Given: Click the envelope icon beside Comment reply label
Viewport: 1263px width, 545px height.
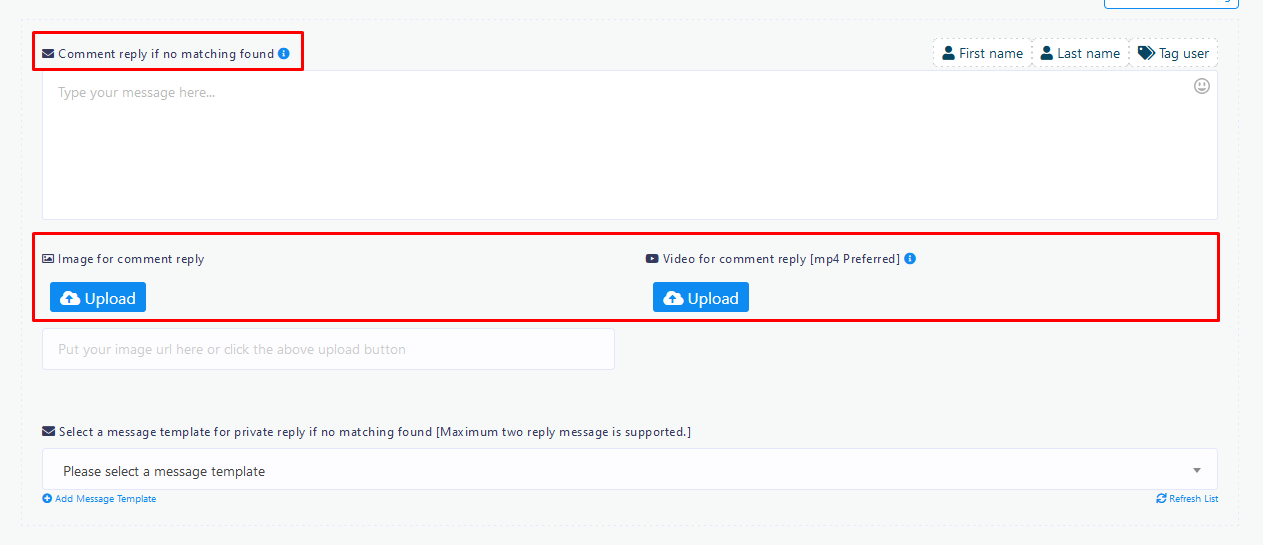Looking at the screenshot, I should (48, 54).
